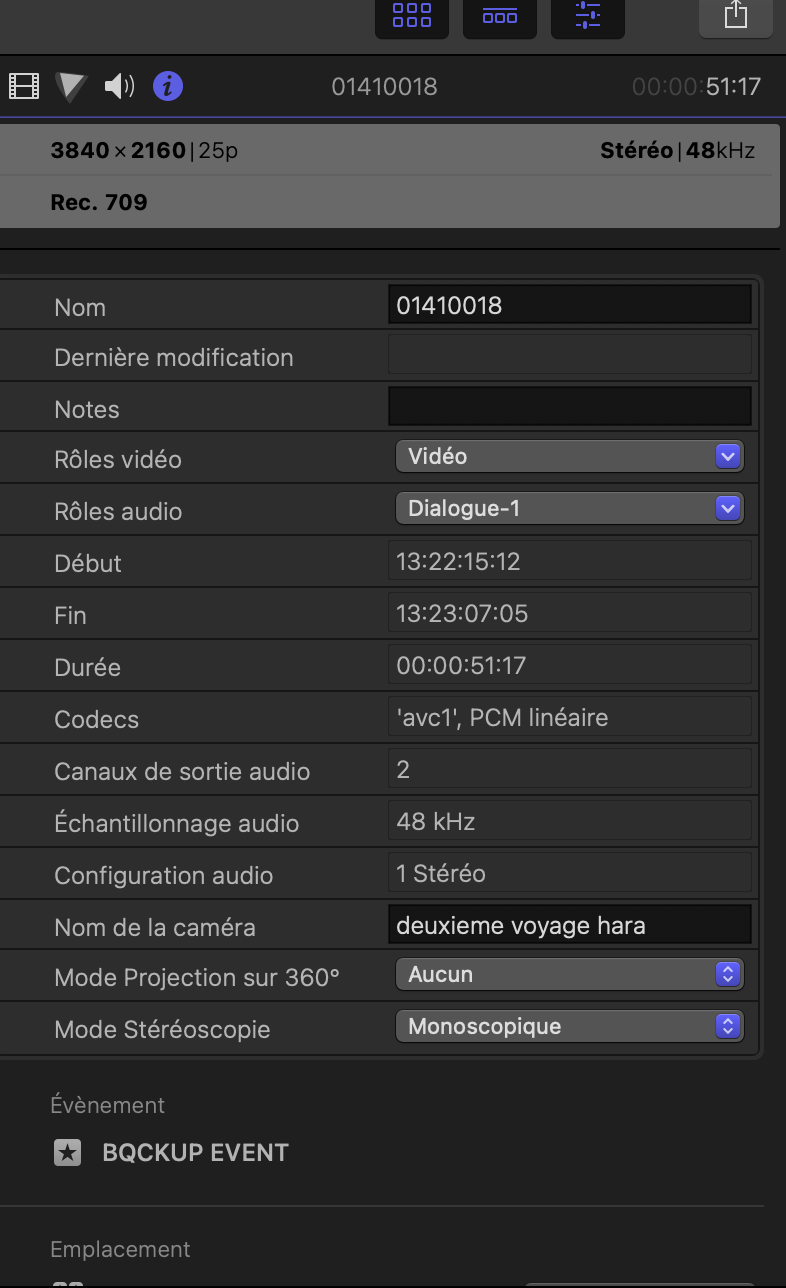Click the star icon beside BQCKUP EVENT
Image resolution: width=786 pixels, height=1288 pixels.
67,1153
